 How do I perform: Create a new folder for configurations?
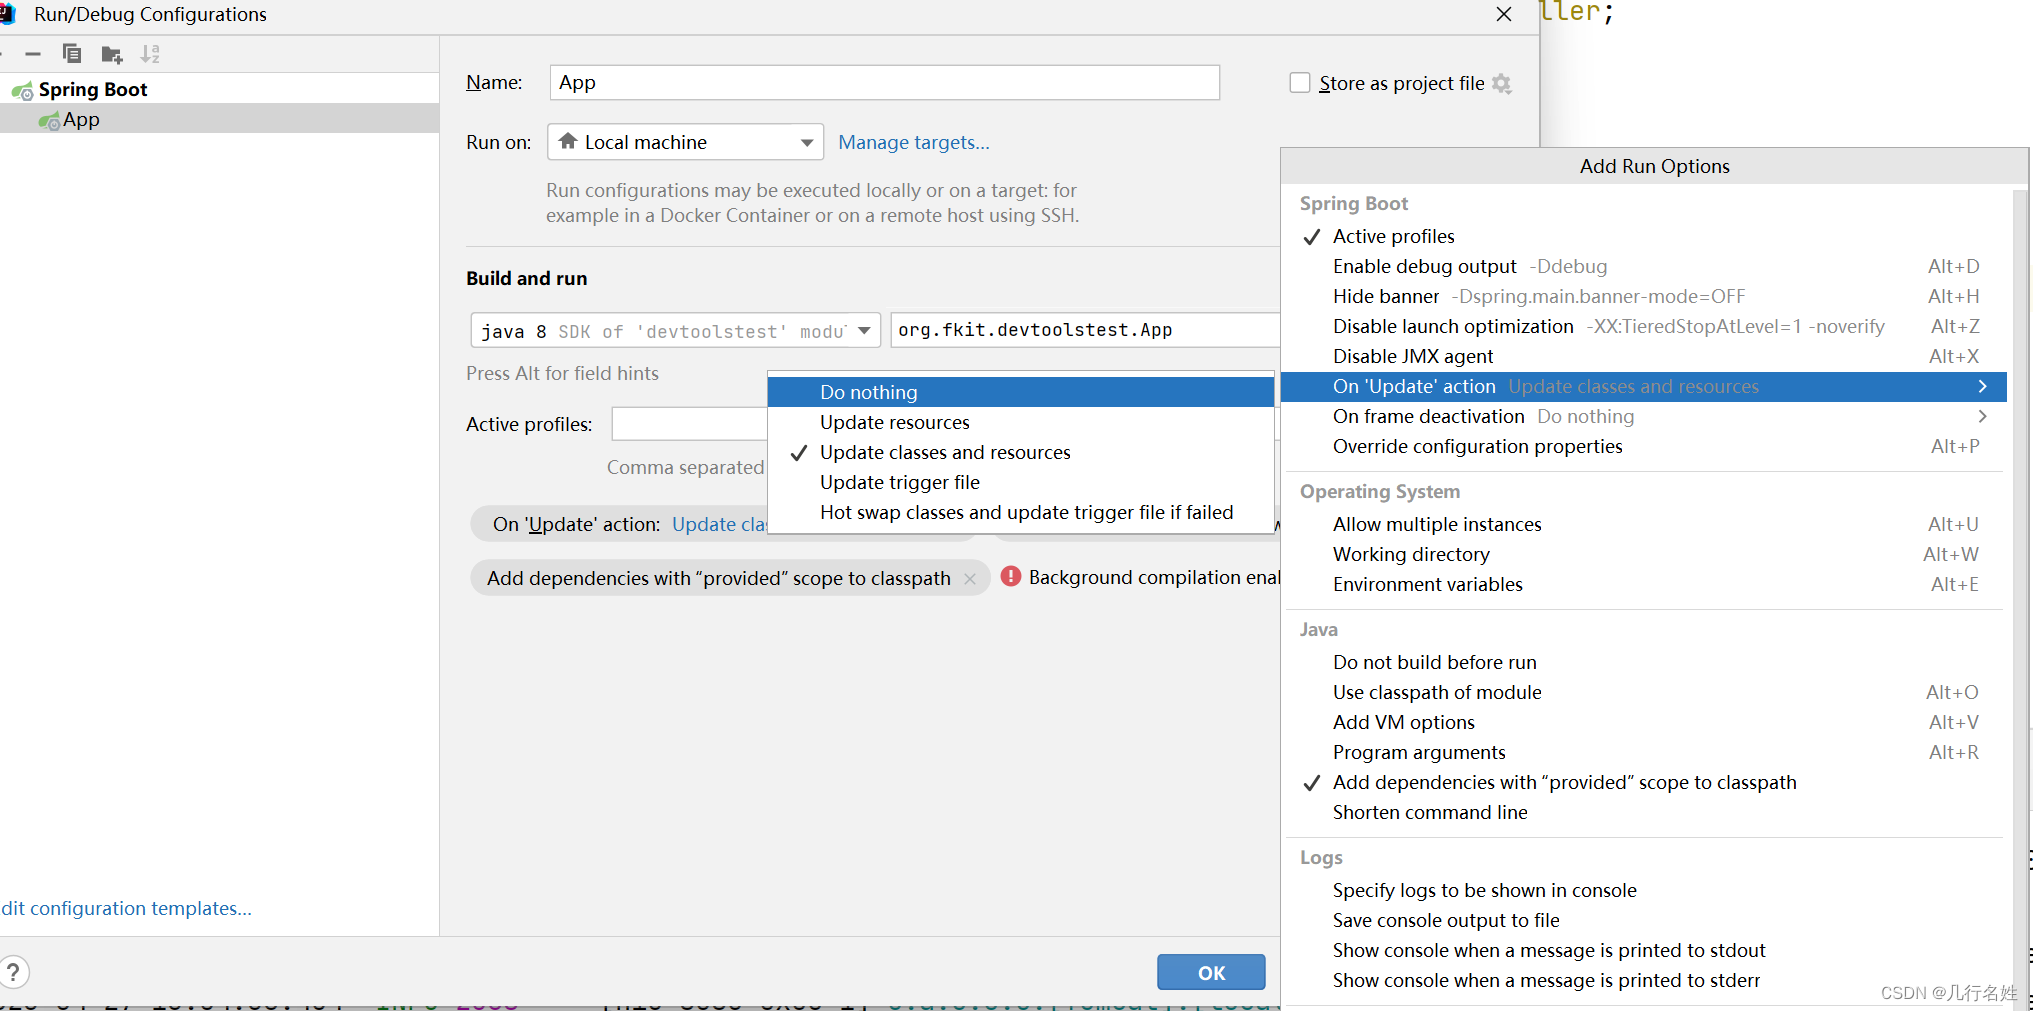111,54
